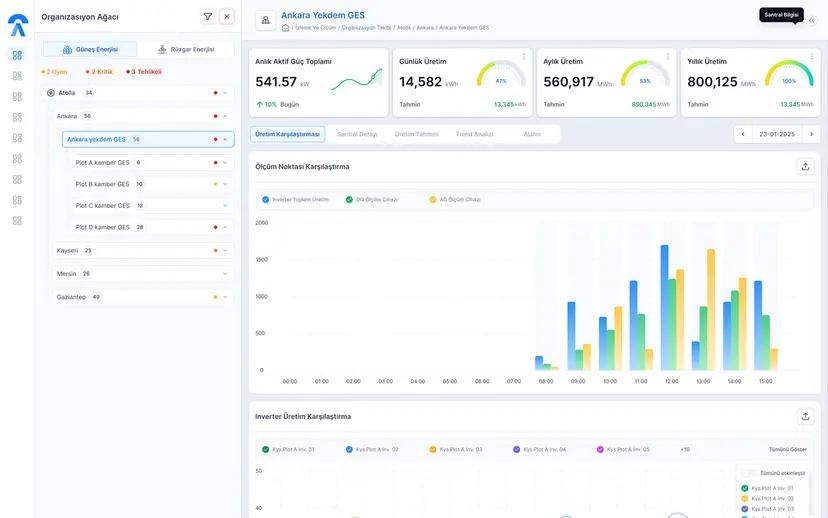Switch to the Güneş Enerjisi tab

coord(90,49)
